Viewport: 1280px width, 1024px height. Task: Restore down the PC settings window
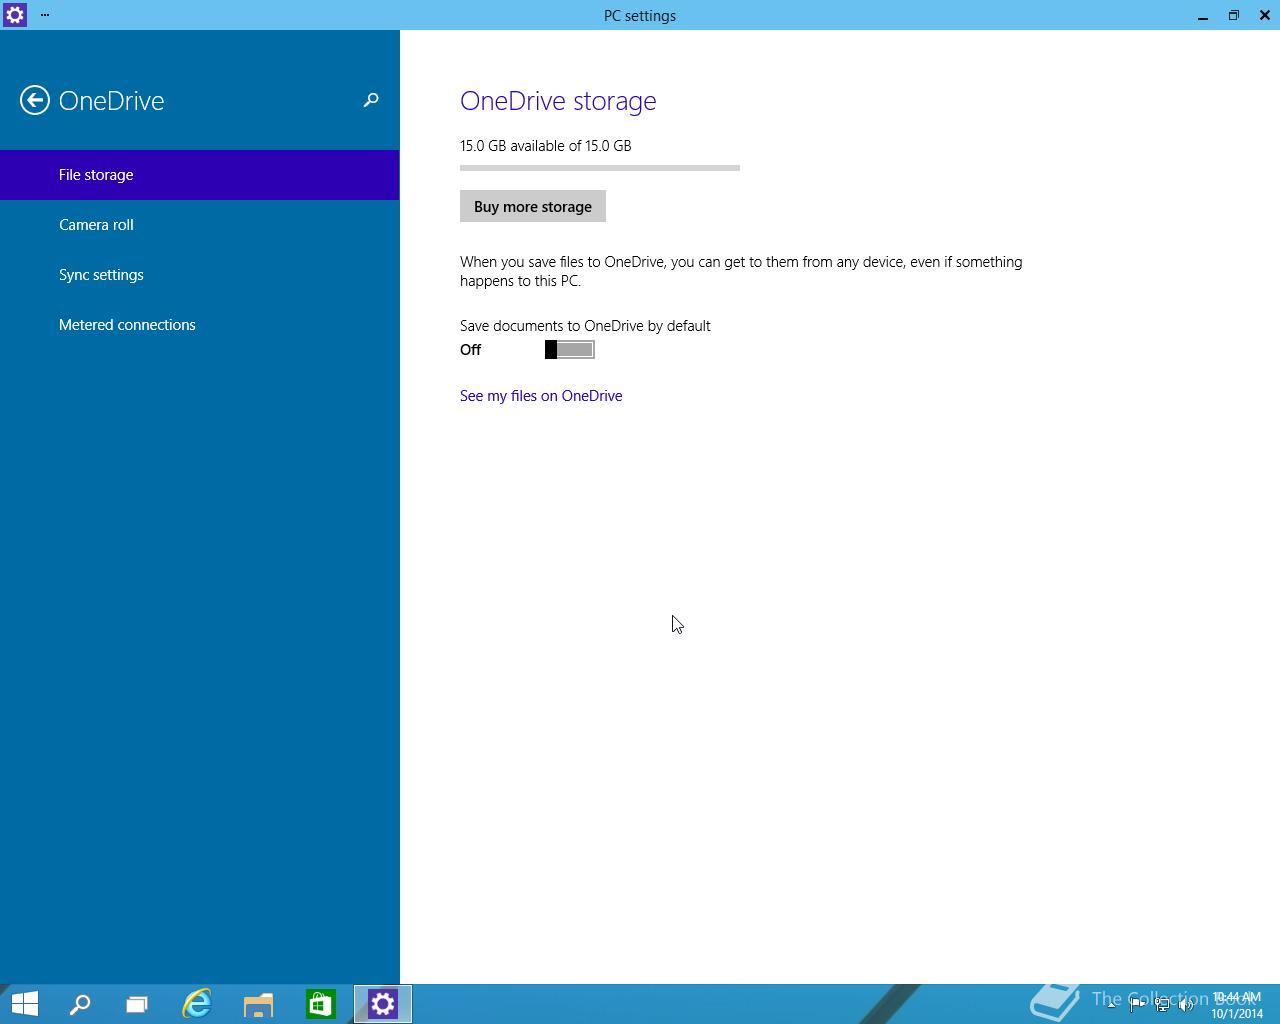[1234, 15]
